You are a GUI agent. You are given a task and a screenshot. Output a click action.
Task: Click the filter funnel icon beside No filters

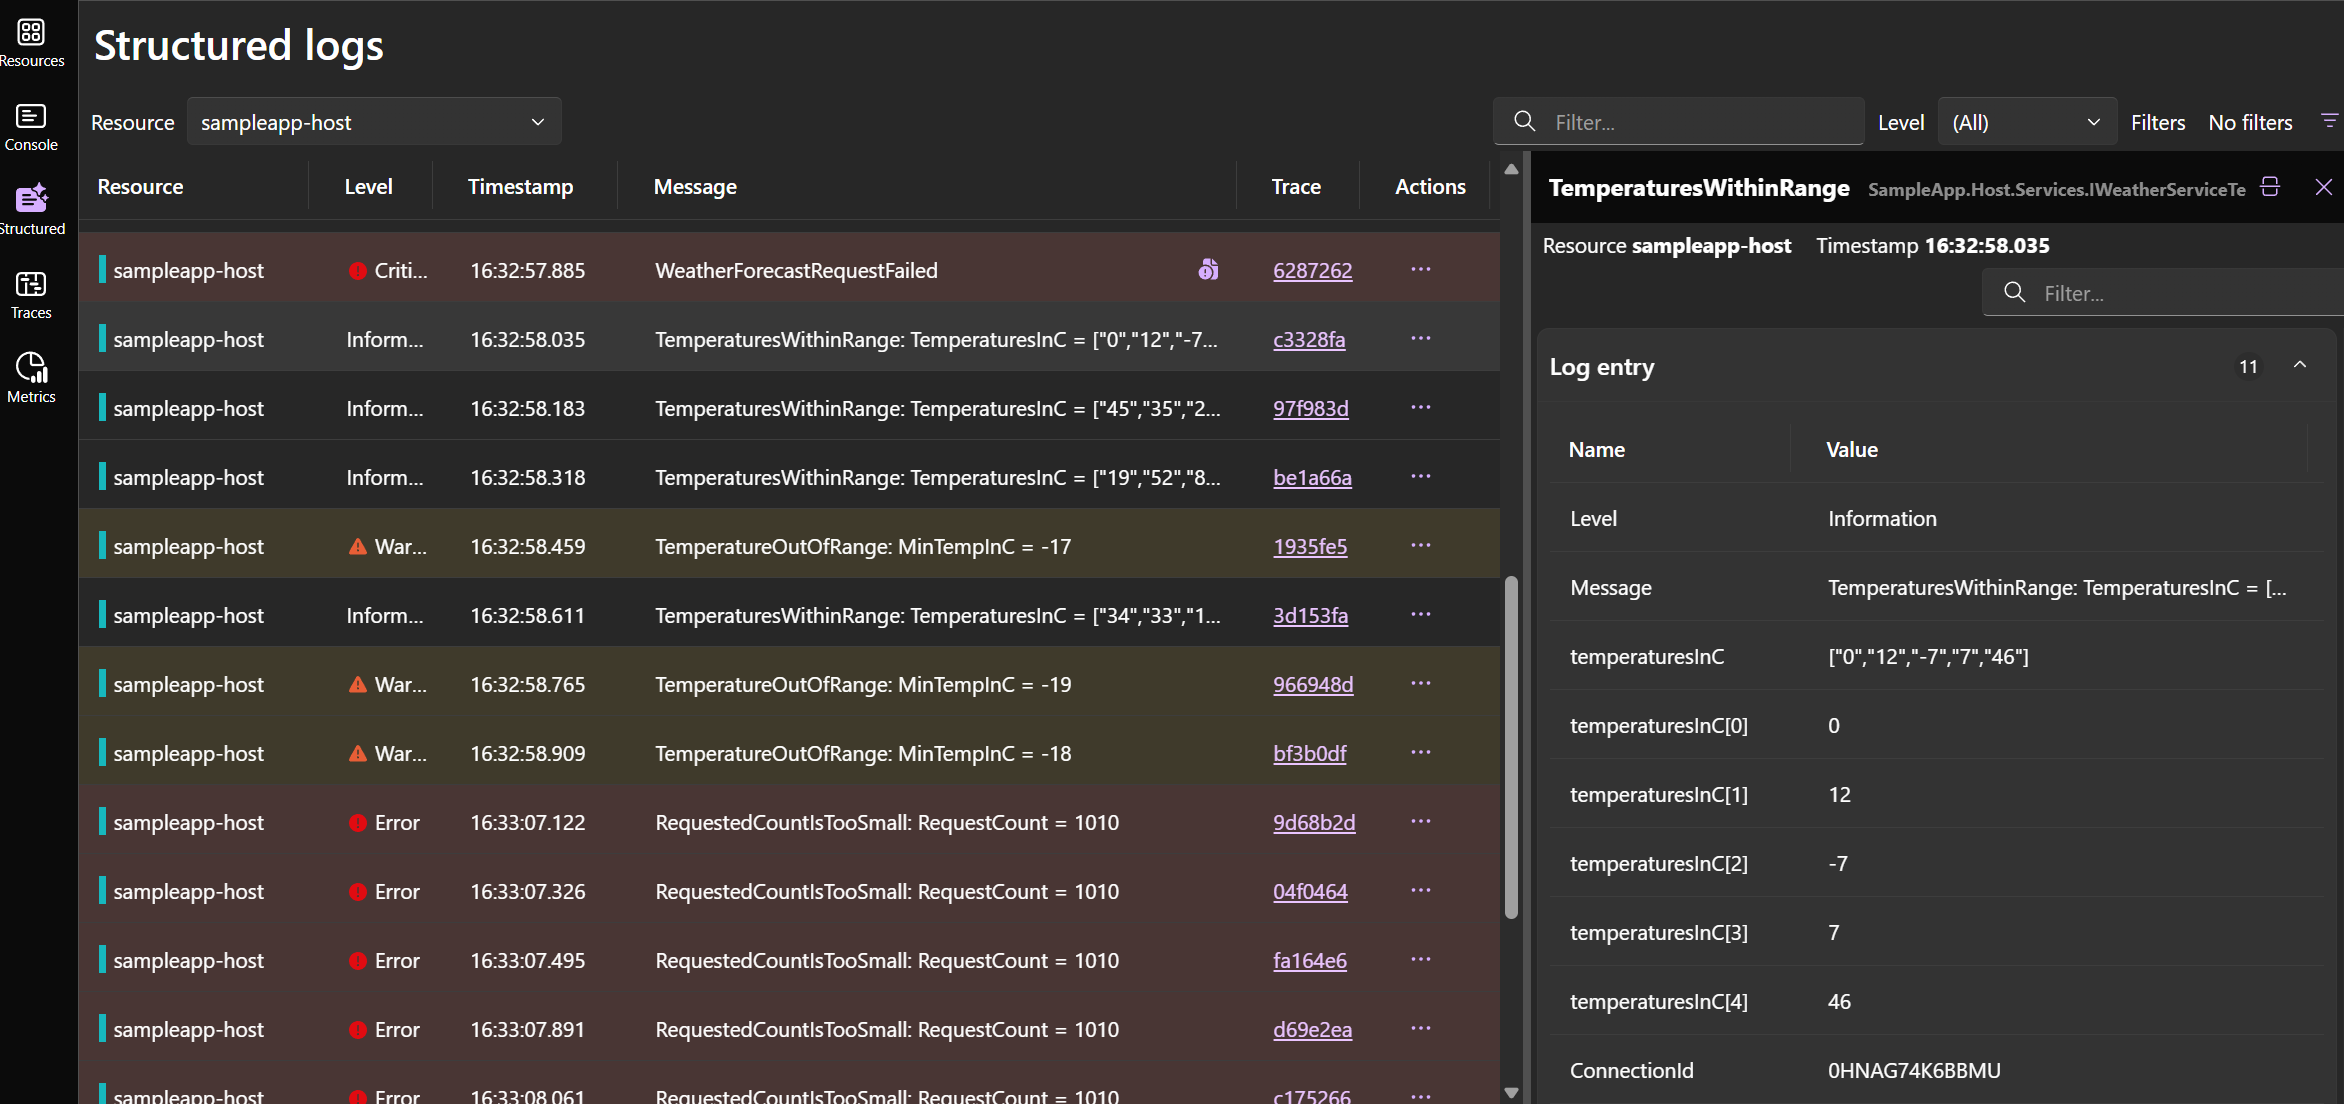(2329, 121)
